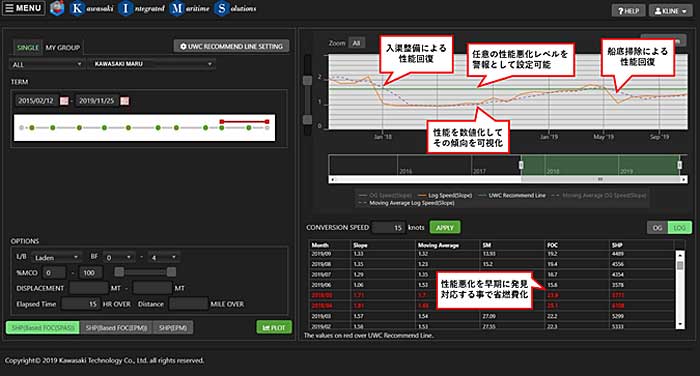The image size is (700, 376).
Task: Click the CONVERSION SPEED knots field
Action: click(x=388, y=227)
